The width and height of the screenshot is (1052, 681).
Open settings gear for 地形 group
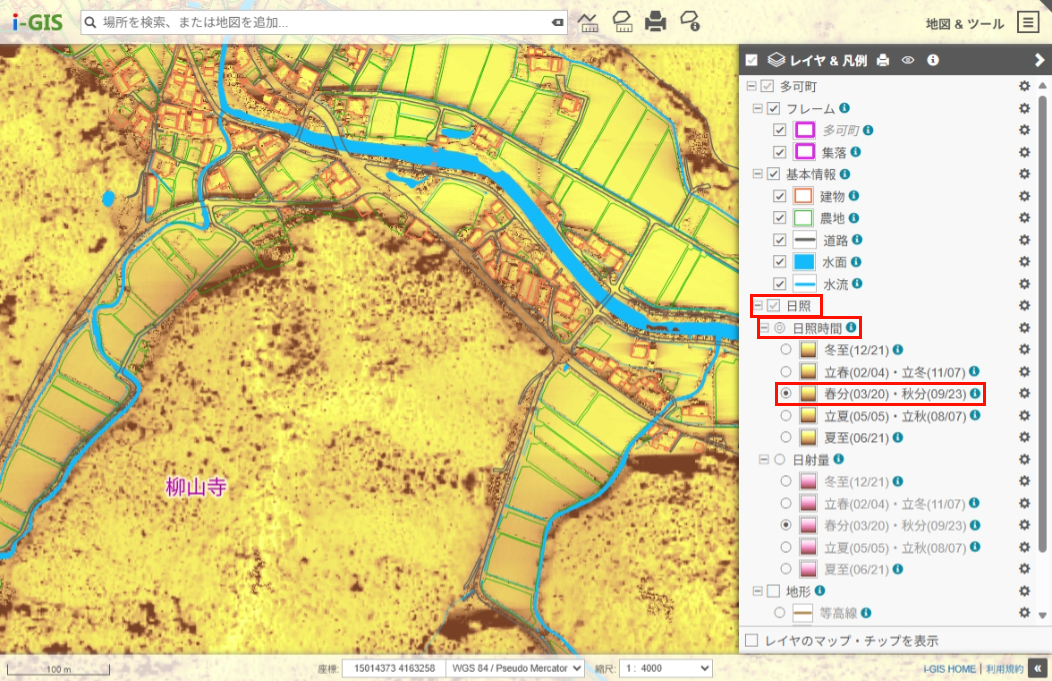[1024, 591]
